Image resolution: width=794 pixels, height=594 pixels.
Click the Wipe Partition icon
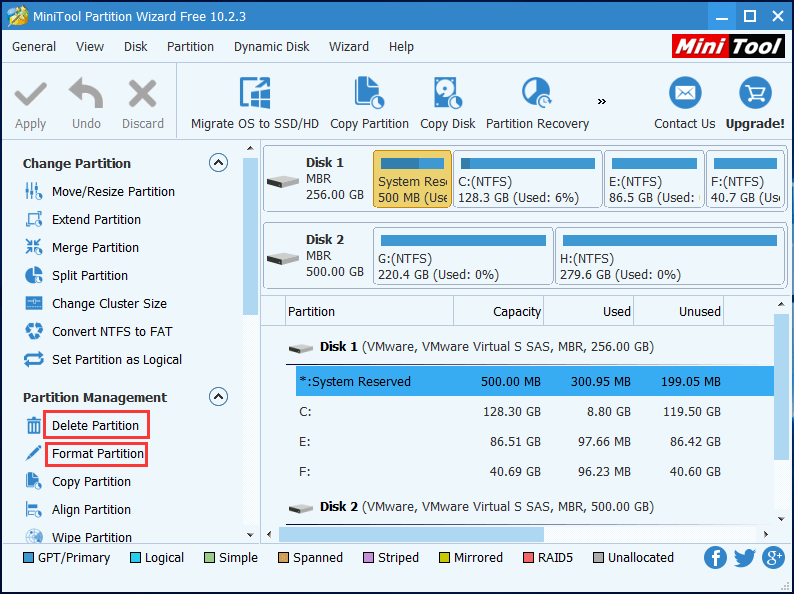[x=33, y=536]
